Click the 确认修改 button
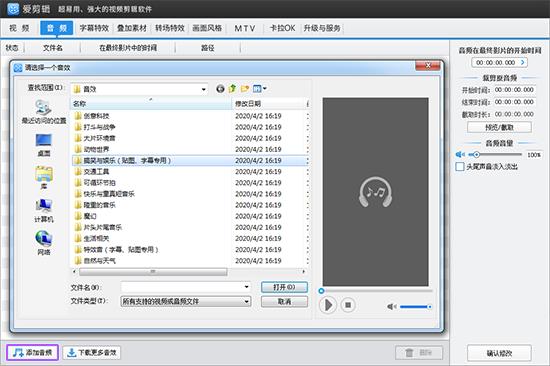This screenshot has width=550, height=366. coord(499,353)
